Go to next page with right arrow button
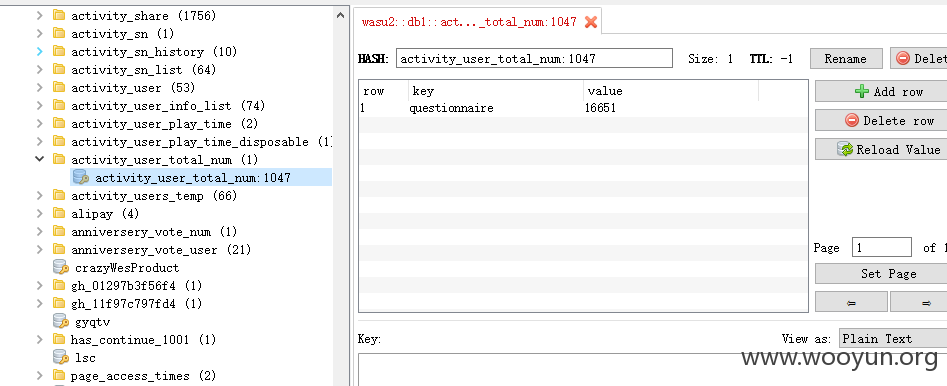The height and width of the screenshot is (386, 947). pyautogui.click(x=919, y=302)
